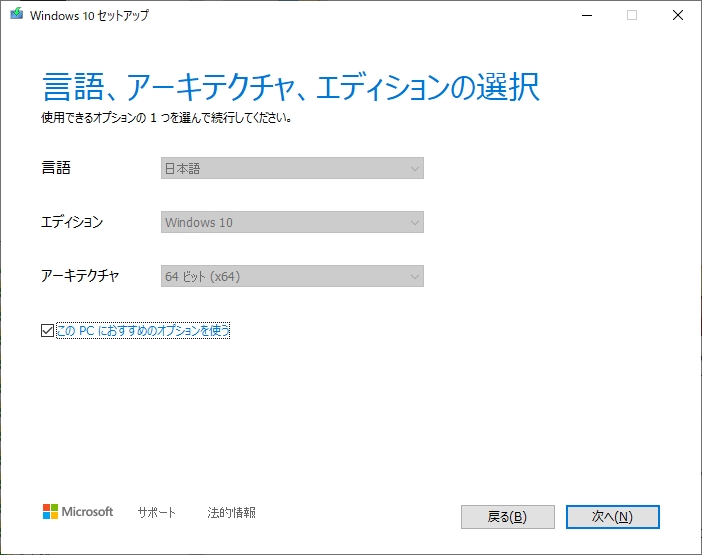Click the Windows 10 セットアップ title text
Viewport: 702px width, 555px height.
coord(89,15)
